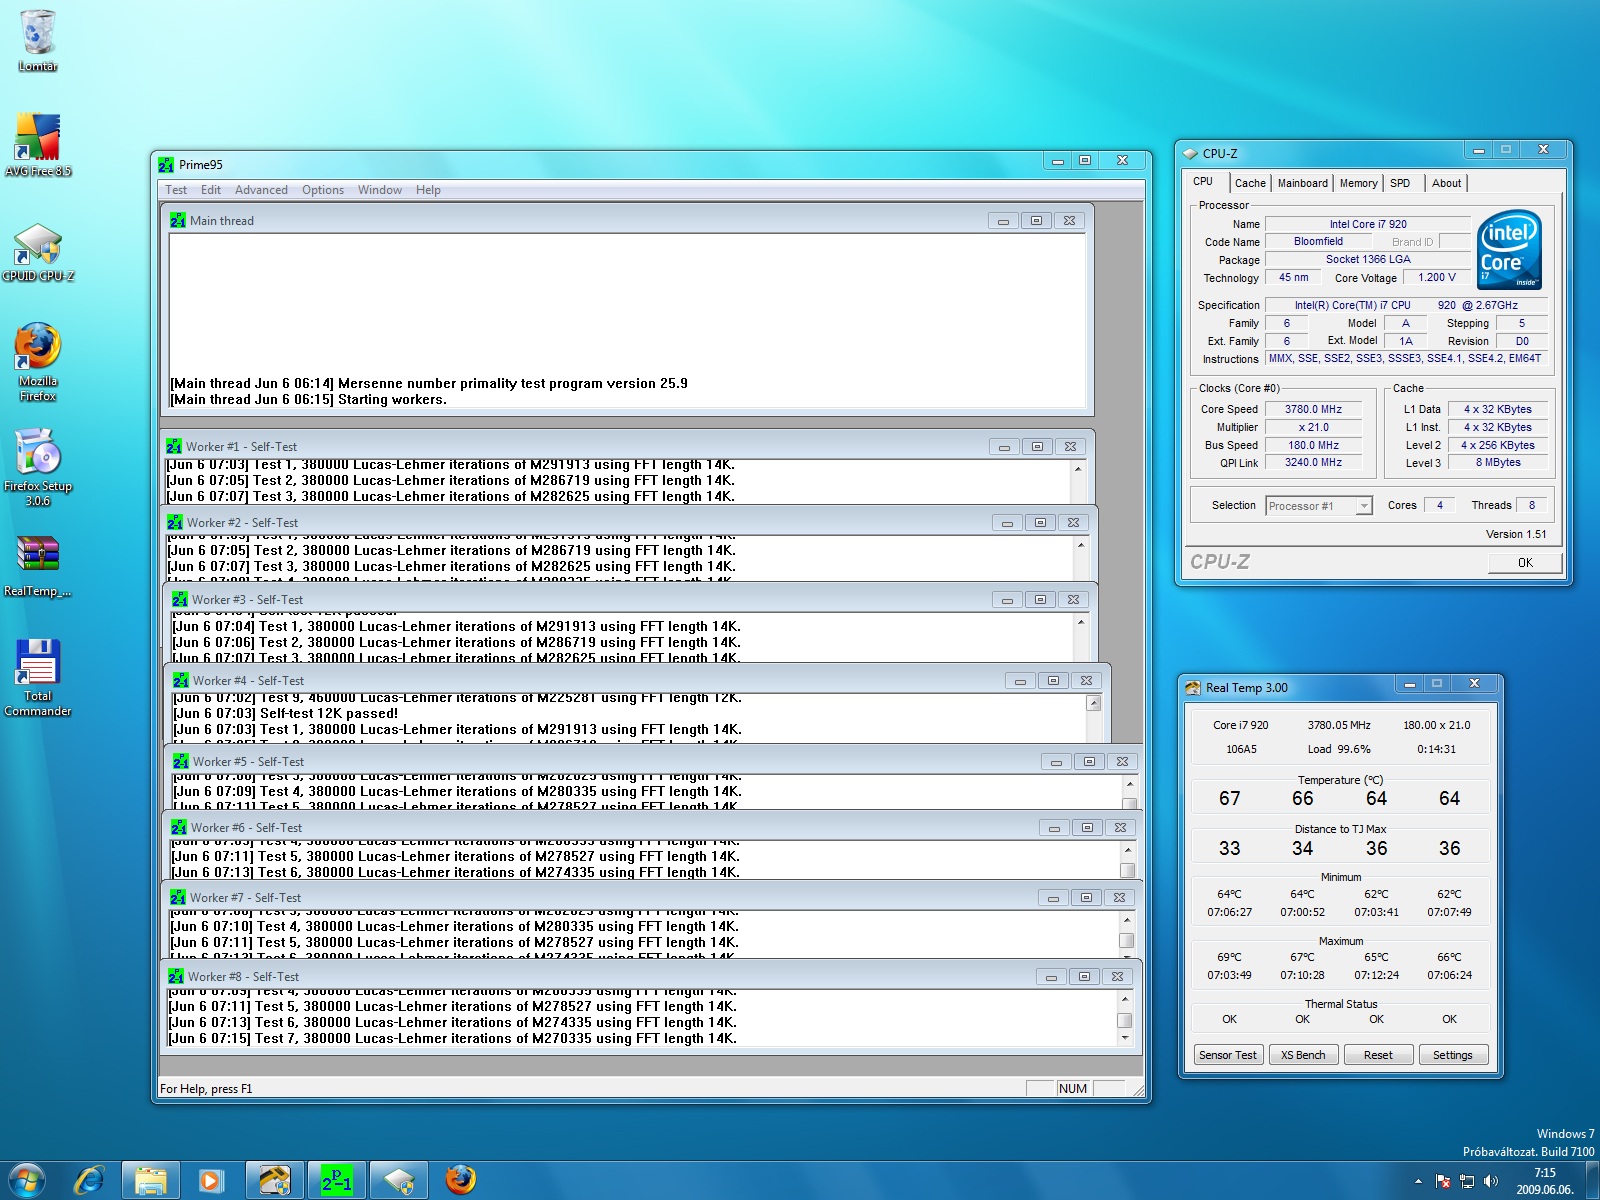The height and width of the screenshot is (1200, 1600).
Task: Click Reset button in Real Temp
Action: point(1378,1055)
